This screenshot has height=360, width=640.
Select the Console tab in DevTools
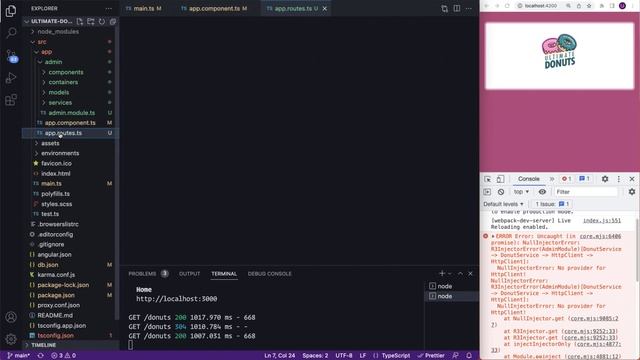[x=529, y=179]
